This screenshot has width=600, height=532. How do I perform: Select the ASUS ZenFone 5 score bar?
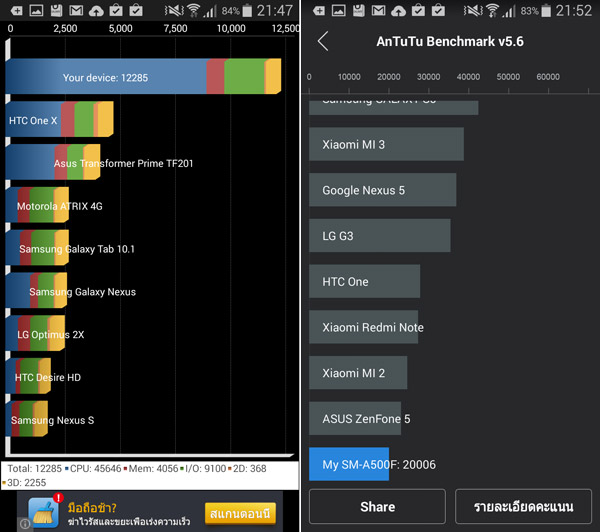click(x=355, y=418)
